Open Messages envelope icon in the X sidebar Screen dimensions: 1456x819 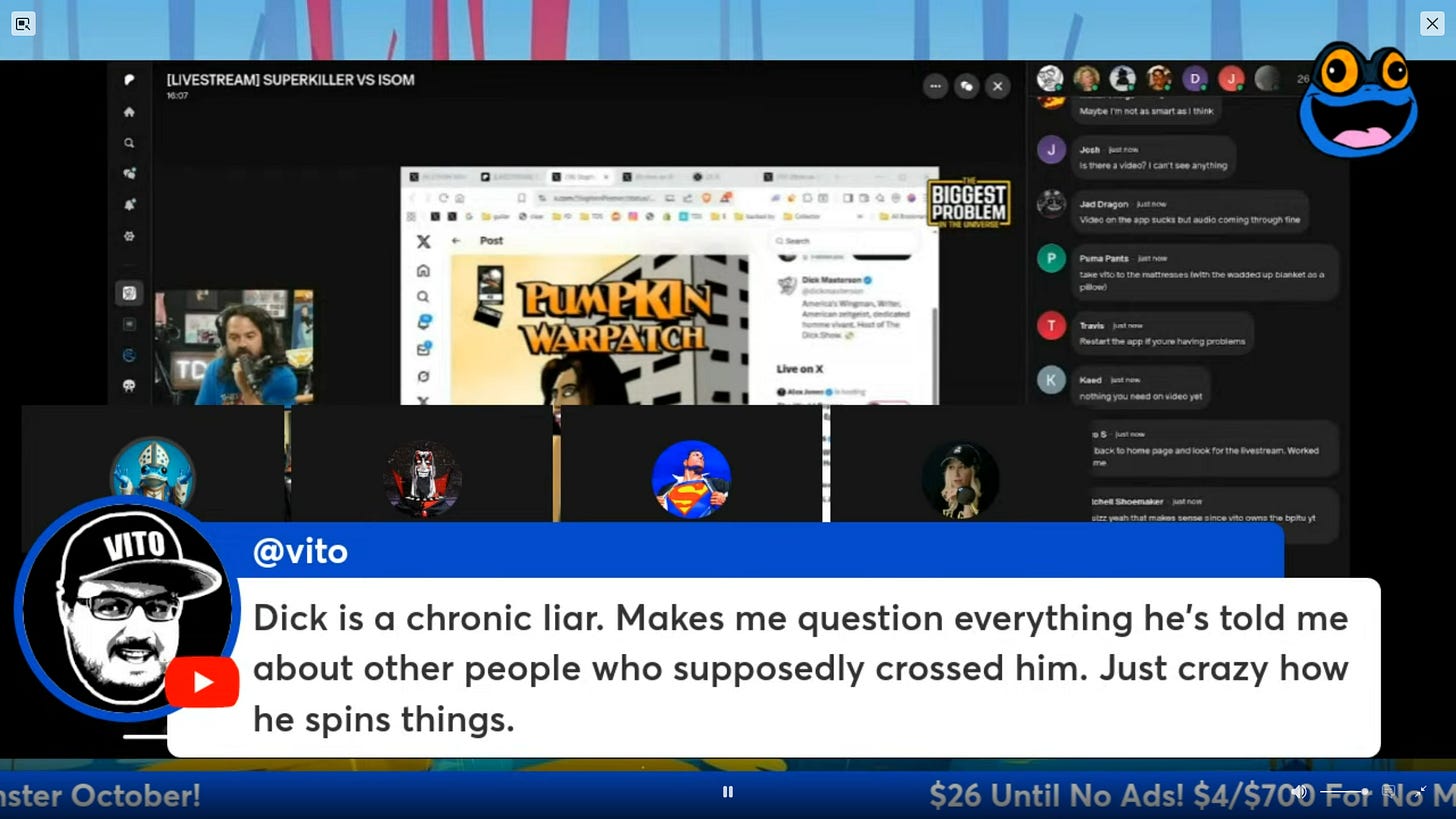coord(423,349)
